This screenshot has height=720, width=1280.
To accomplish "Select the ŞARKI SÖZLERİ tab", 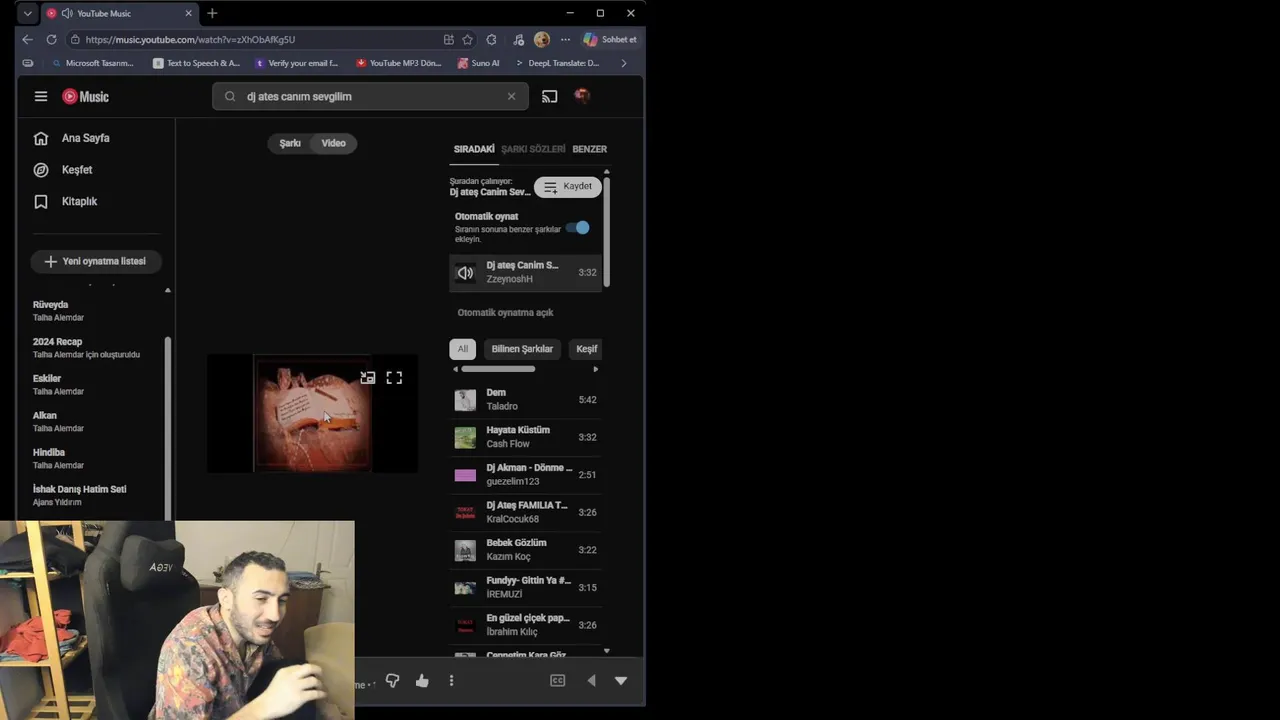I will 533,149.
